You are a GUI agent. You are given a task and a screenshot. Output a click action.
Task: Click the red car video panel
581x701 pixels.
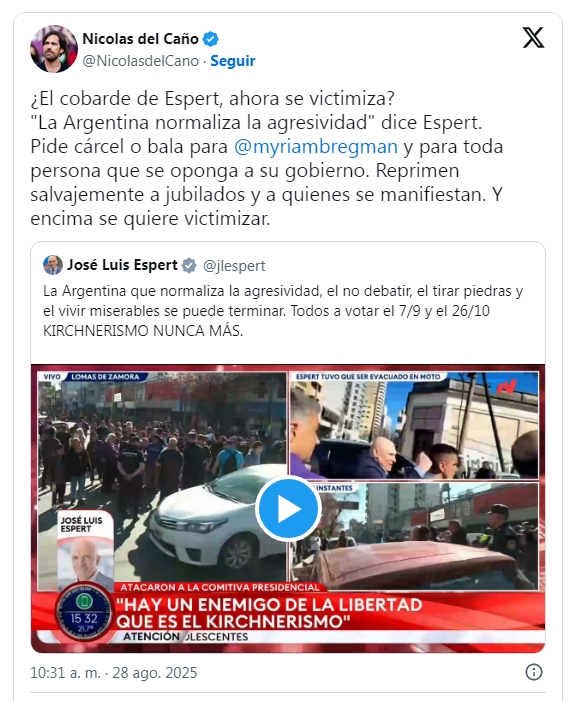click(414, 536)
